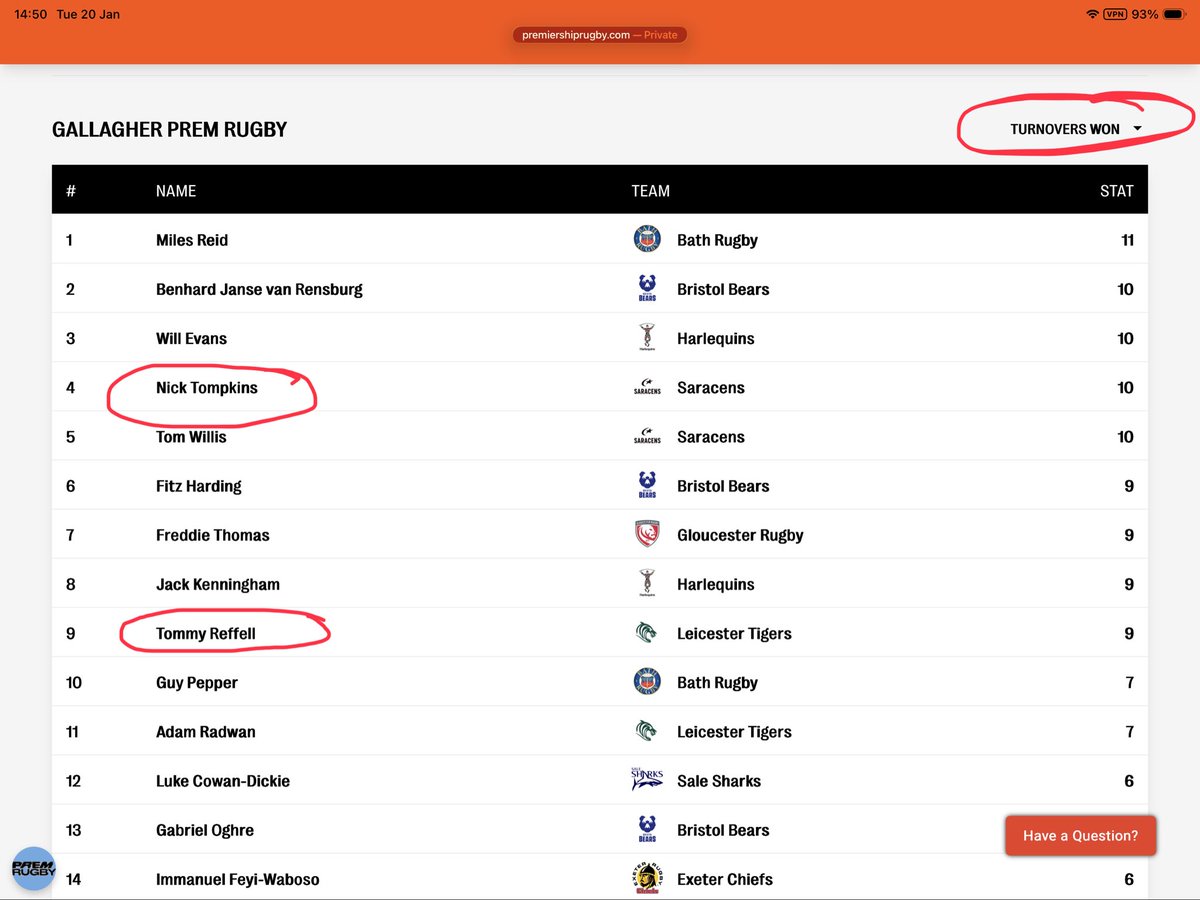The image size is (1200, 900).
Task: Select player name Freddie Thomas
Action: [x=213, y=535]
